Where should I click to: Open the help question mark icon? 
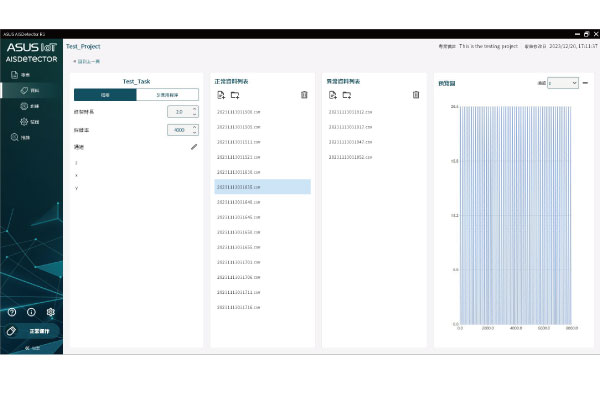pyautogui.click(x=12, y=312)
